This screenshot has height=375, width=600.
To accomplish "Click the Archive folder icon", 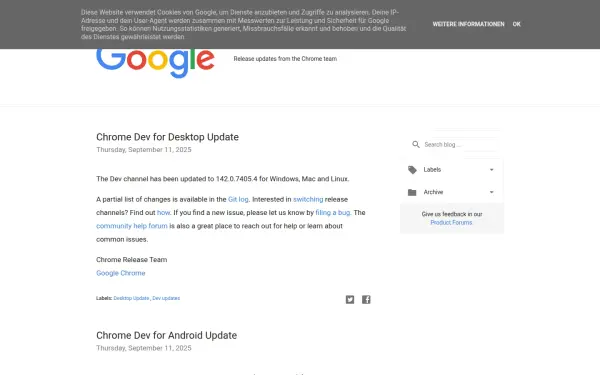I will [412, 192].
